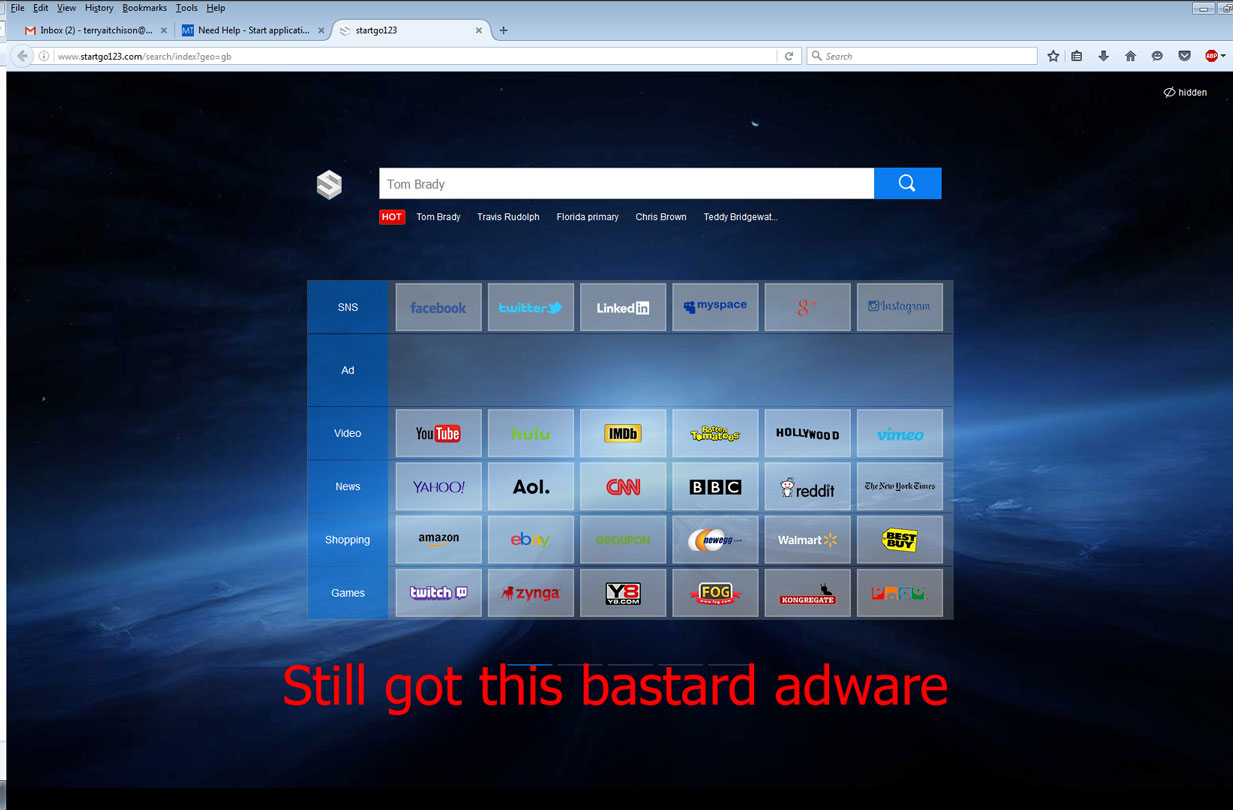Open the Edit menu
1233x810 pixels.
coord(40,8)
